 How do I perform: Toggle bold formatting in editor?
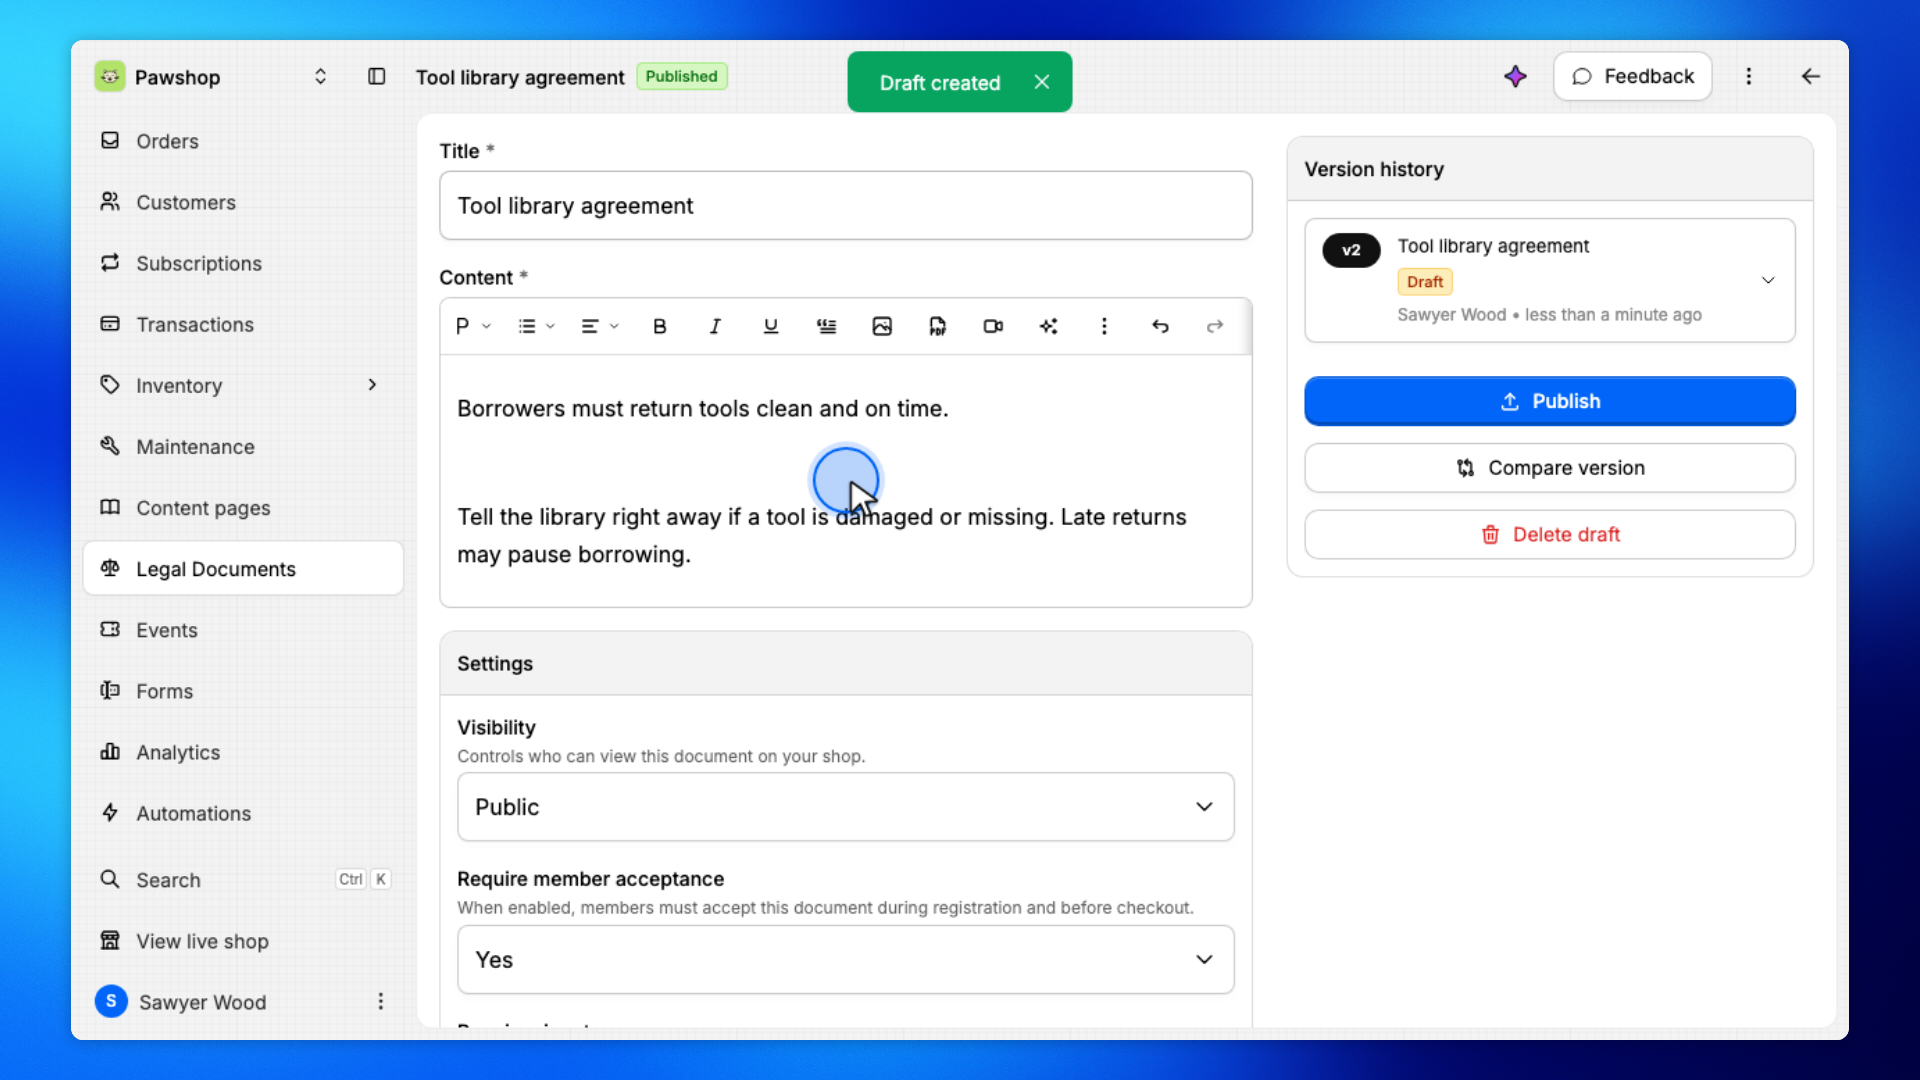pyautogui.click(x=660, y=326)
